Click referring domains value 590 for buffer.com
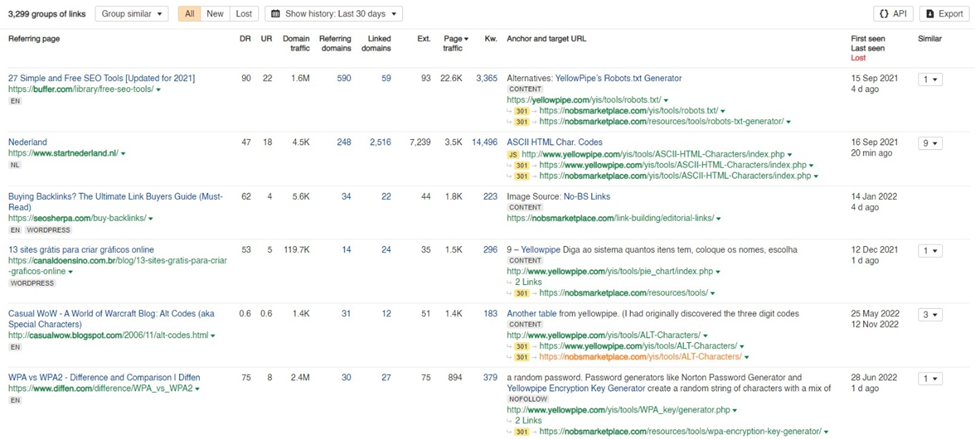This screenshot has height=439, width=975. (x=343, y=78)
